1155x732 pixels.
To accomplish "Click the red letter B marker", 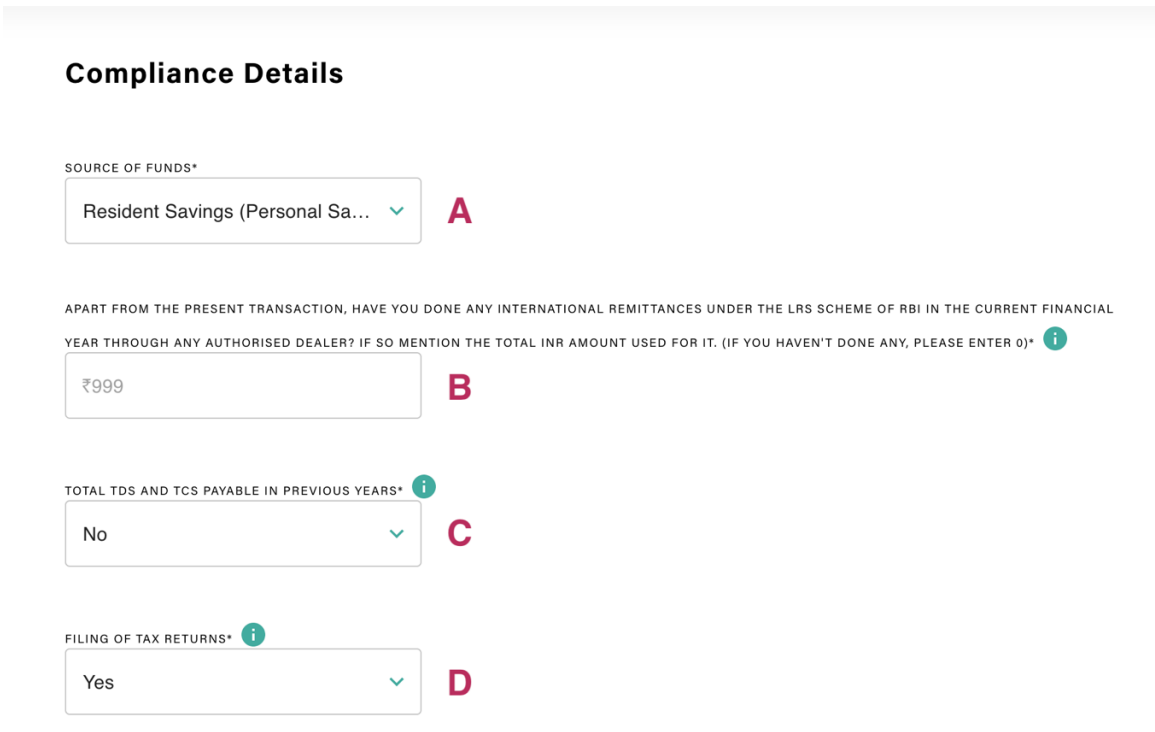I will pyautogui.click(x=460, y=387).
